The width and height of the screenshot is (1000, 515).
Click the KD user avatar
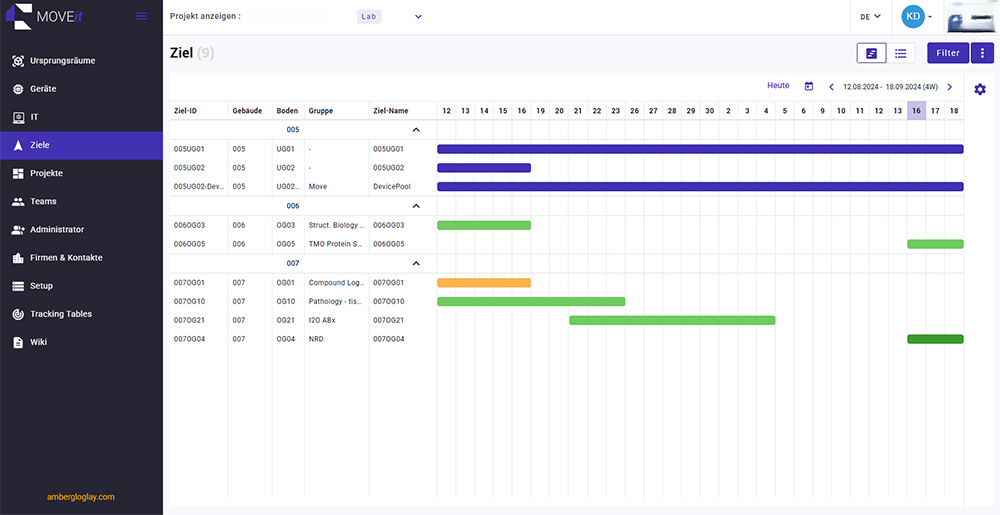(x=913, y=17)
